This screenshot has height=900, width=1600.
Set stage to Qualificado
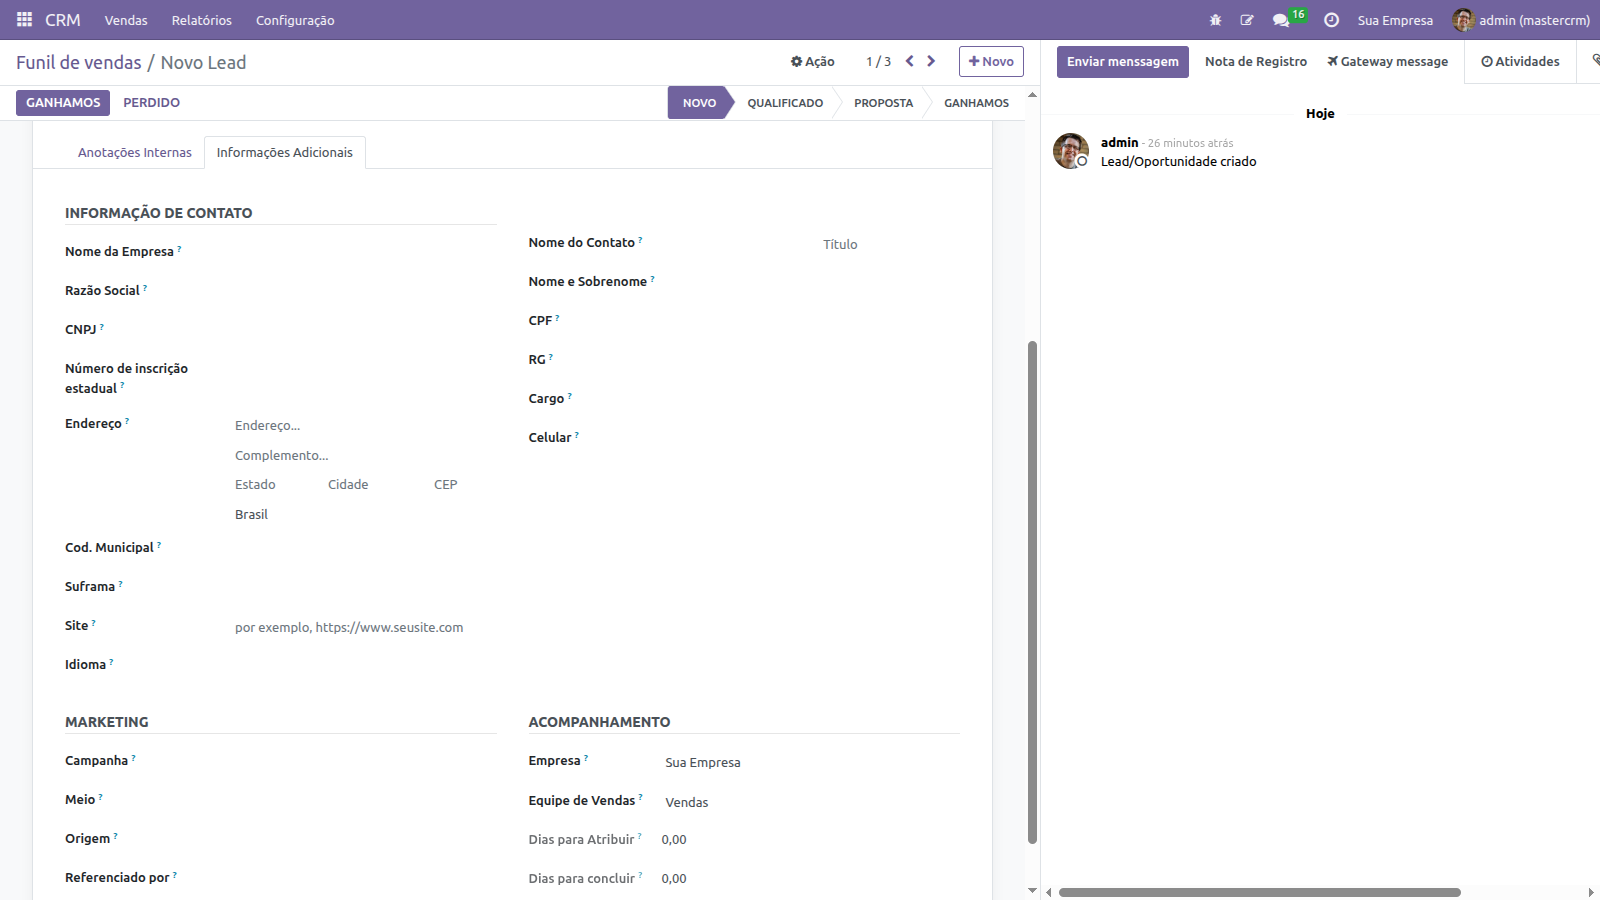(x=785, y=103)
